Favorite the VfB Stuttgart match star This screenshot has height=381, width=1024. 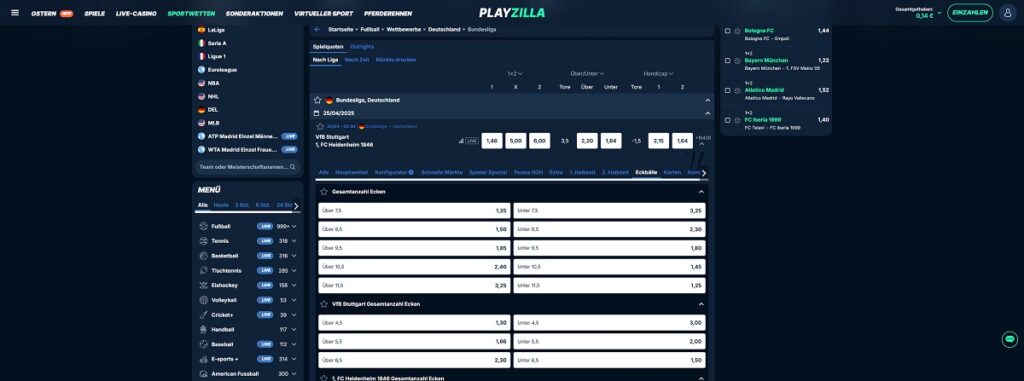tap(320, 126)
